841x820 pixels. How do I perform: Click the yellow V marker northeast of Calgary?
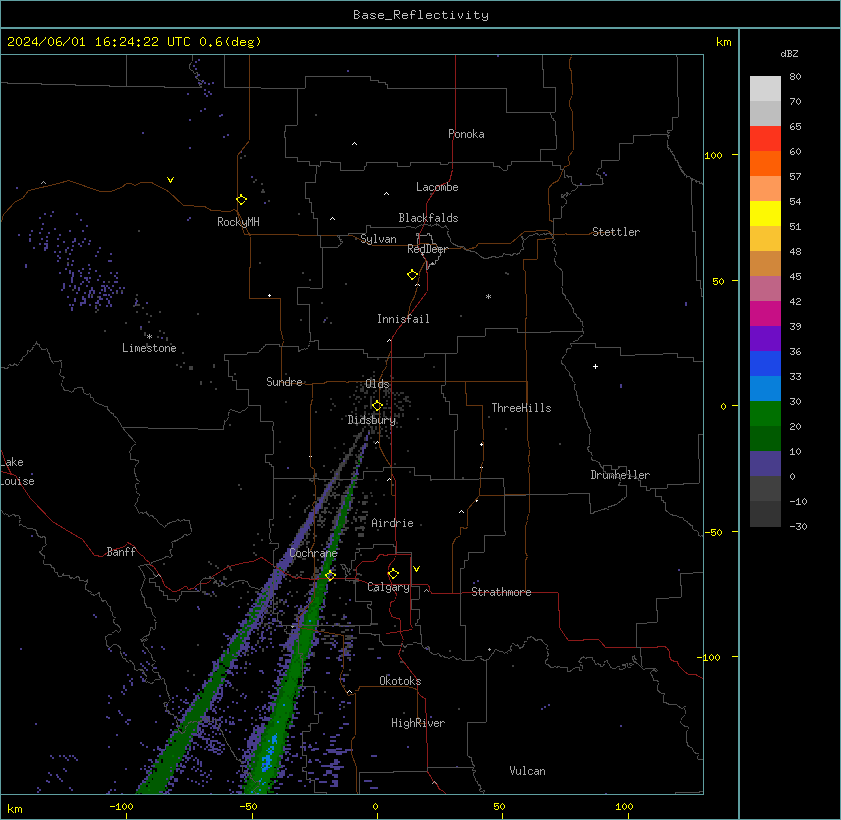tap(416, 568)
